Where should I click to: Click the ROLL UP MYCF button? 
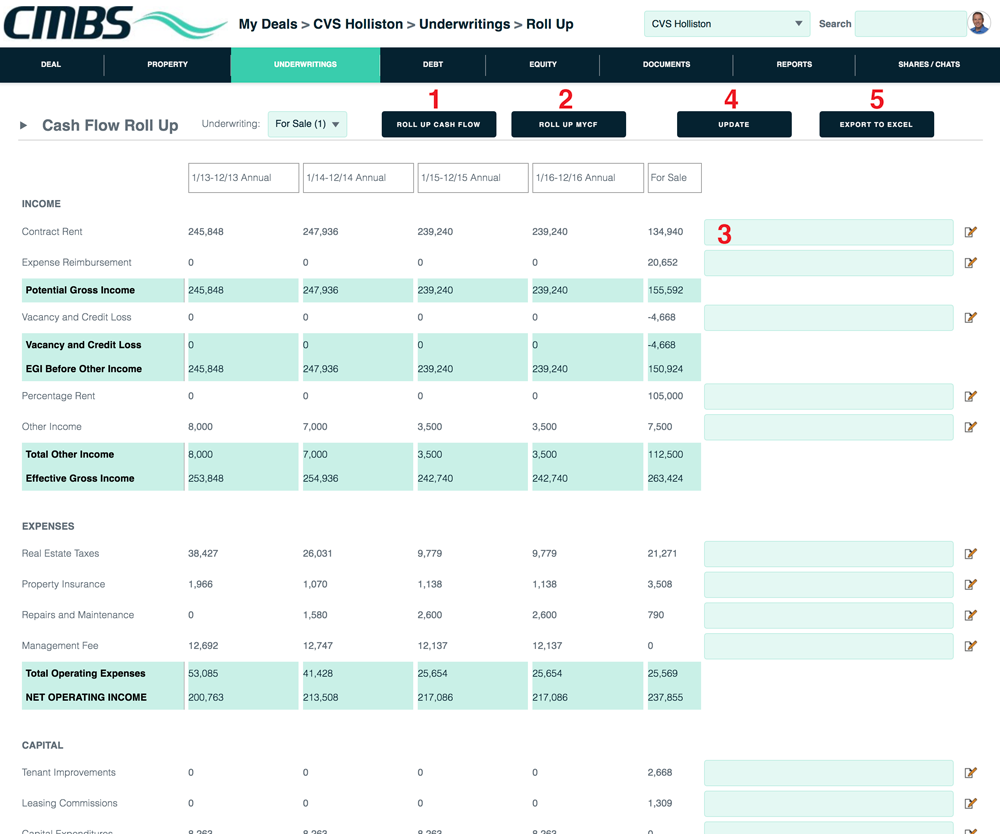click(x=568, y=124)
